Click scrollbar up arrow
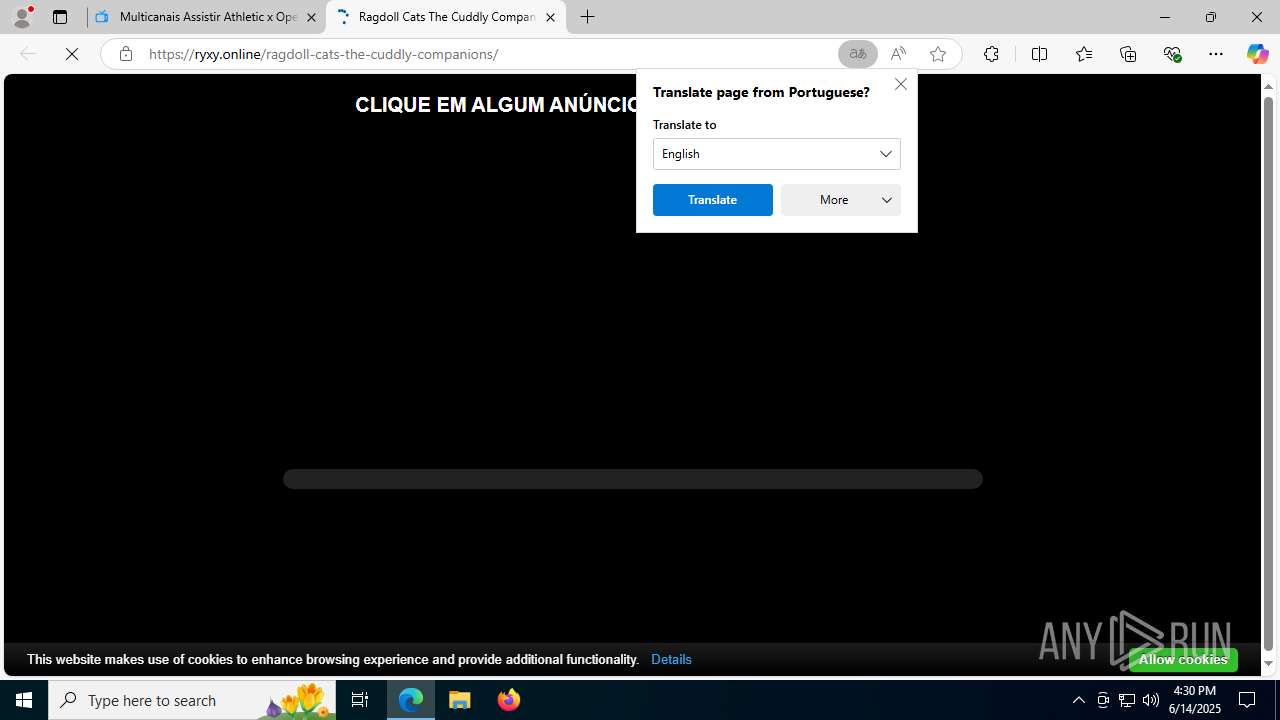The height and width of the screenshot is (720, 1280). pyautogui.click(x=1268, y=86)
